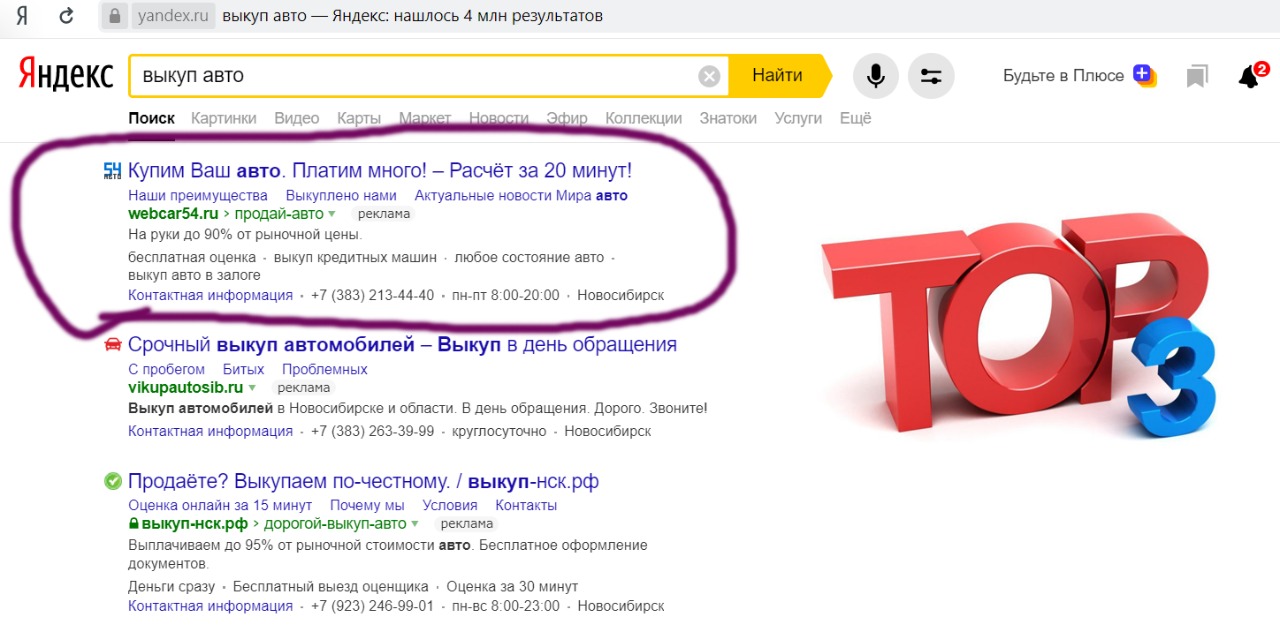The image size is (1280, 632).
Task: Click the выкуп-нск.рф green URL
Action: 195,524
